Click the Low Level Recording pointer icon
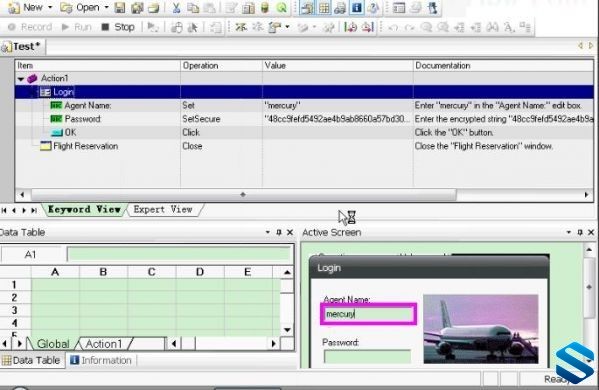The image size is (599, 390). point(193,27)
